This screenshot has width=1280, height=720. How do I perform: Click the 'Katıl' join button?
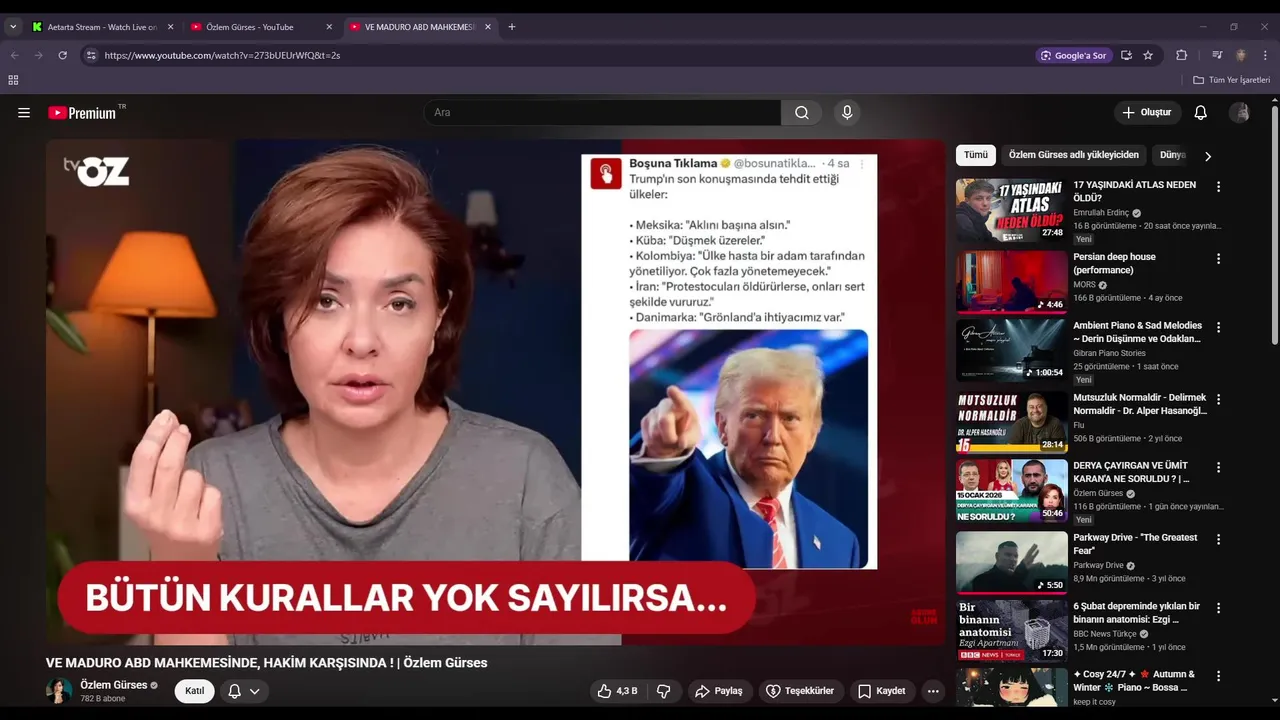(194, 691)
